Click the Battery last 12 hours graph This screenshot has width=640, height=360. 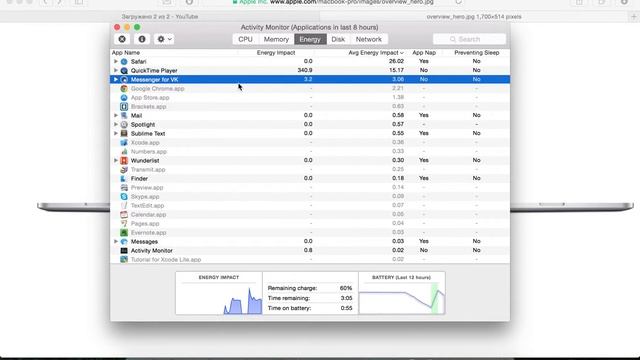coord(402,293)
